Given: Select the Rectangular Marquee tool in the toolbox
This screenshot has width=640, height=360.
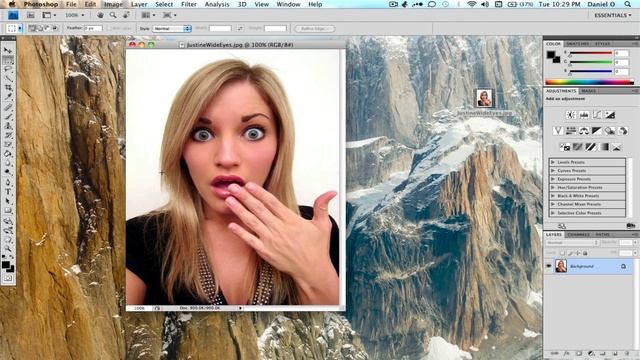Looking at the screenshot, I should point(8,60).
